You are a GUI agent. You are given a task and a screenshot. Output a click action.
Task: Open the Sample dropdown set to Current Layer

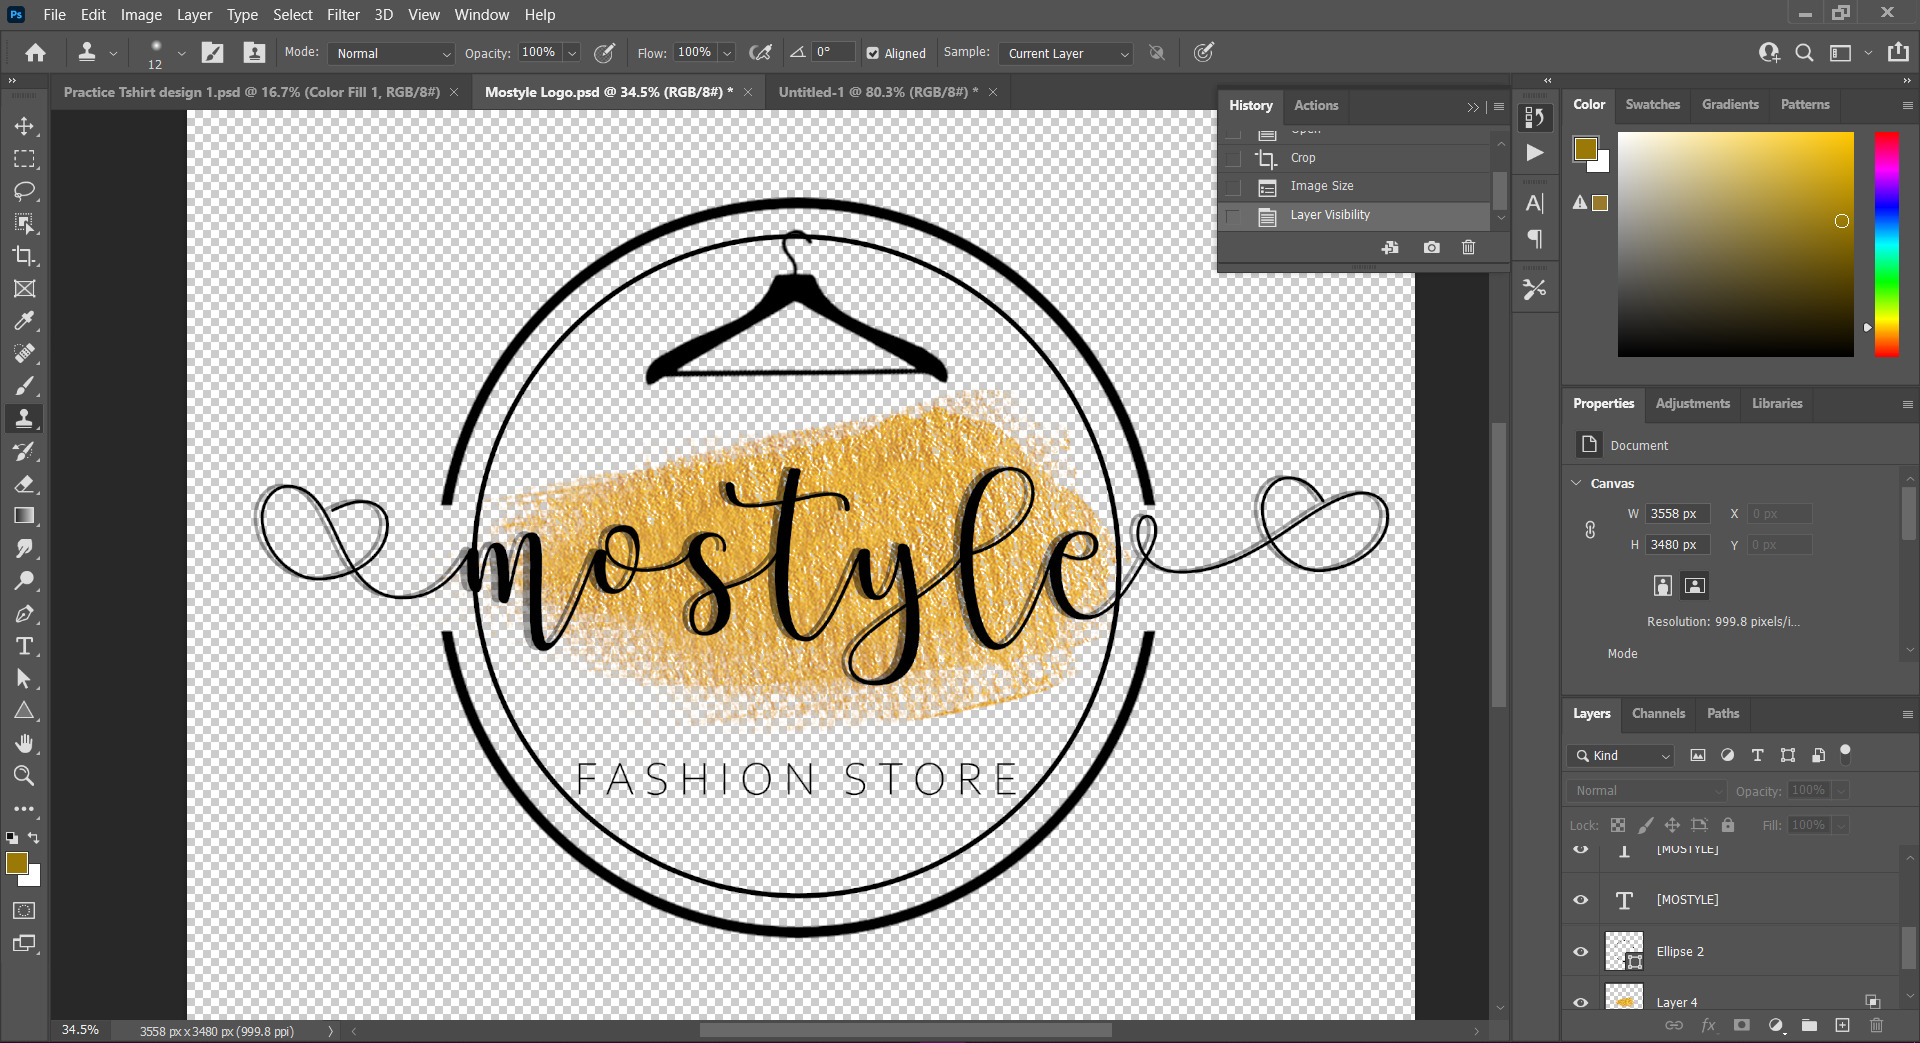(1067, 54)
